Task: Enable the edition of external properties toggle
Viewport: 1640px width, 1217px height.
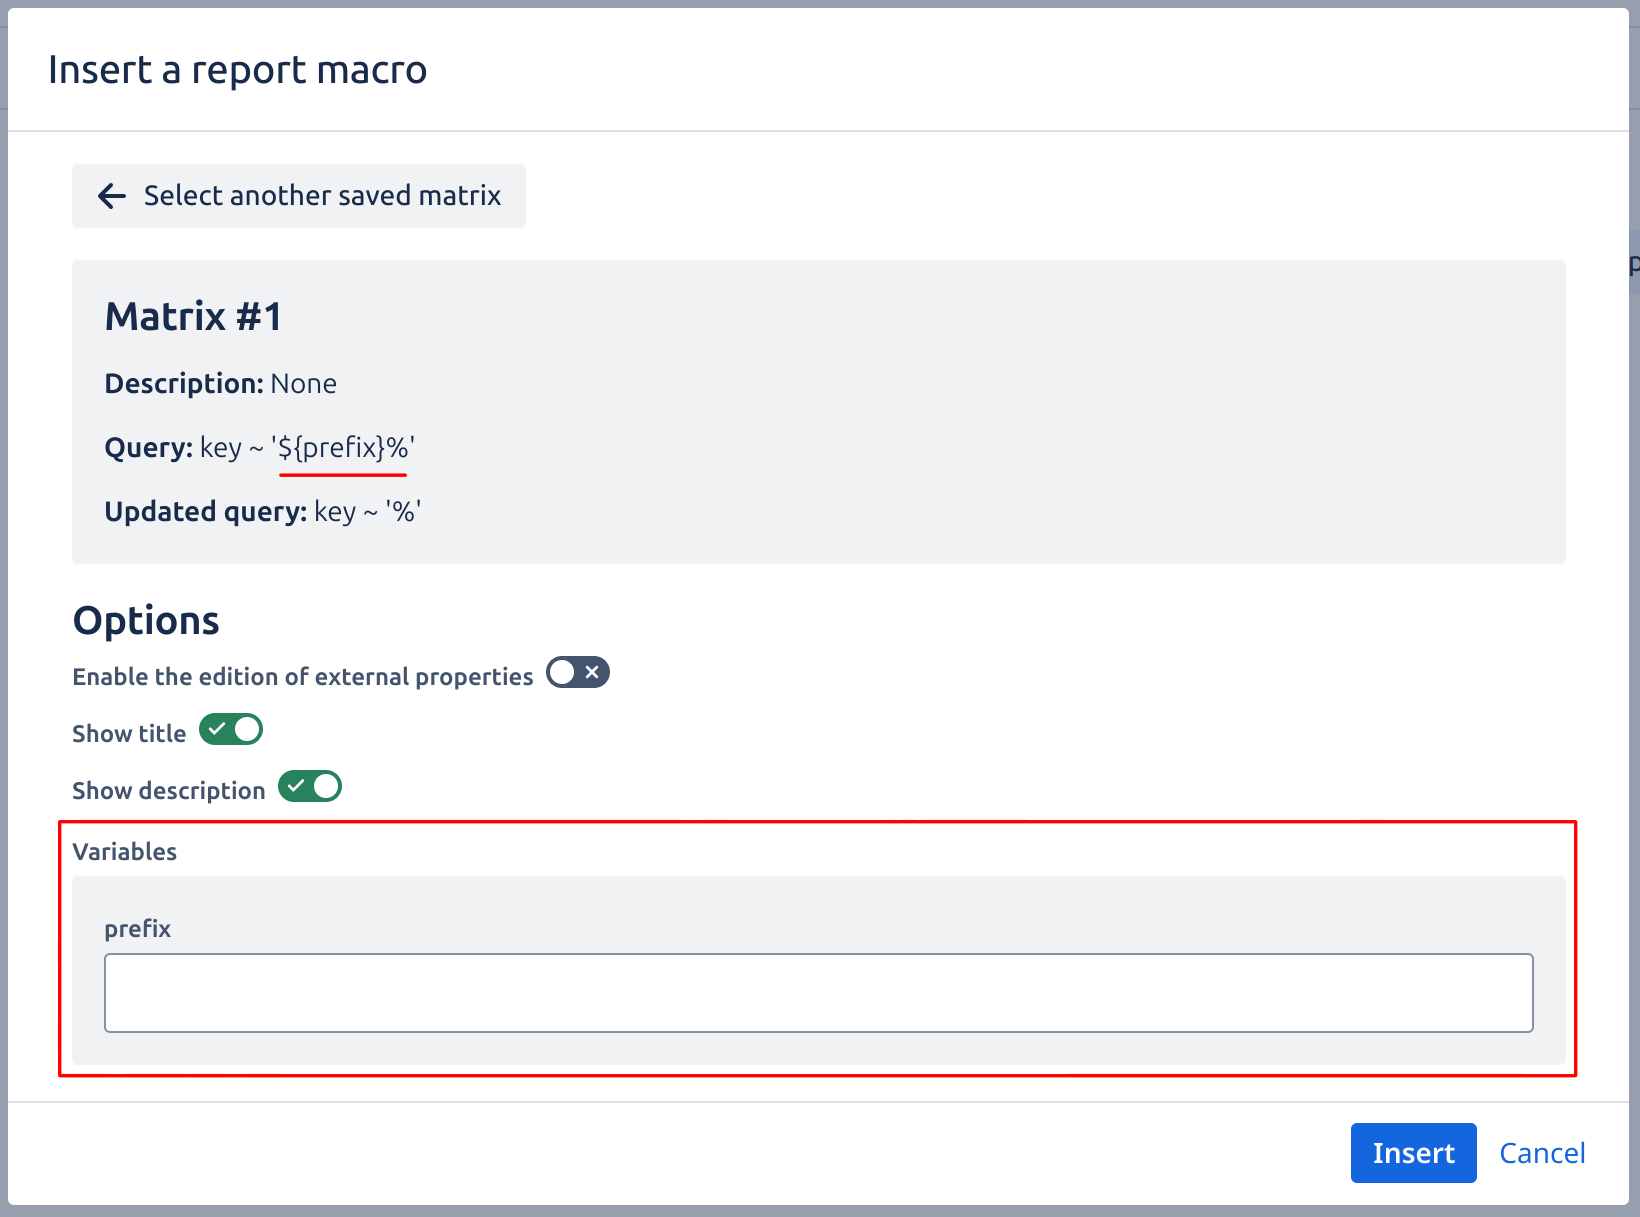Action: click(577, 673)
